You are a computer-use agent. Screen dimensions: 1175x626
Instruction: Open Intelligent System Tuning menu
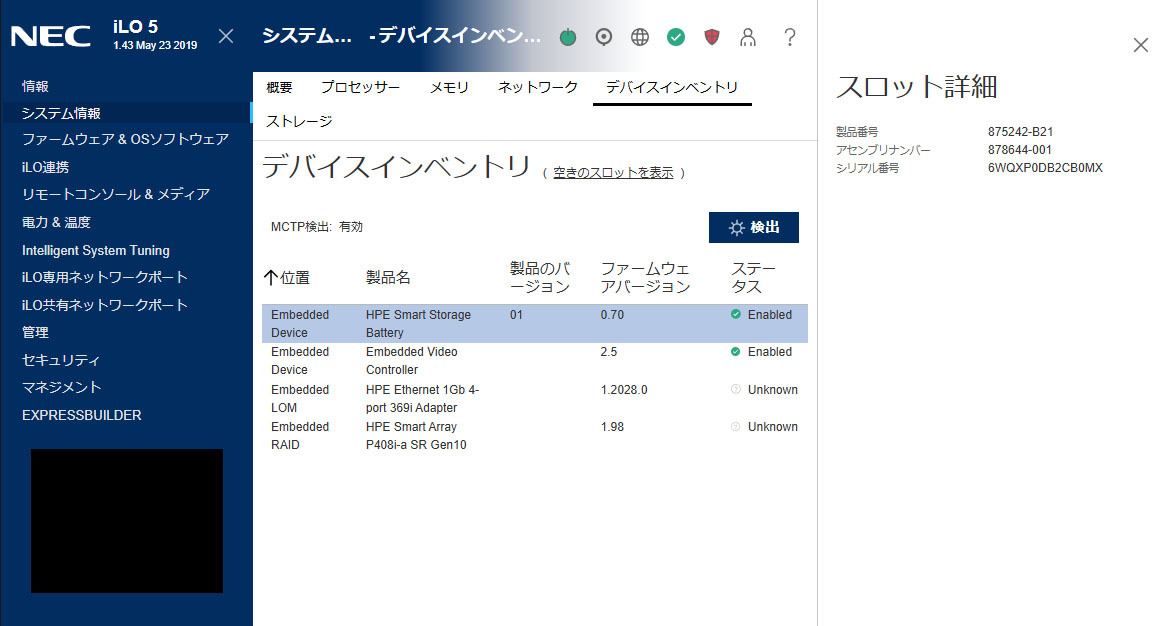pos(96,250)
